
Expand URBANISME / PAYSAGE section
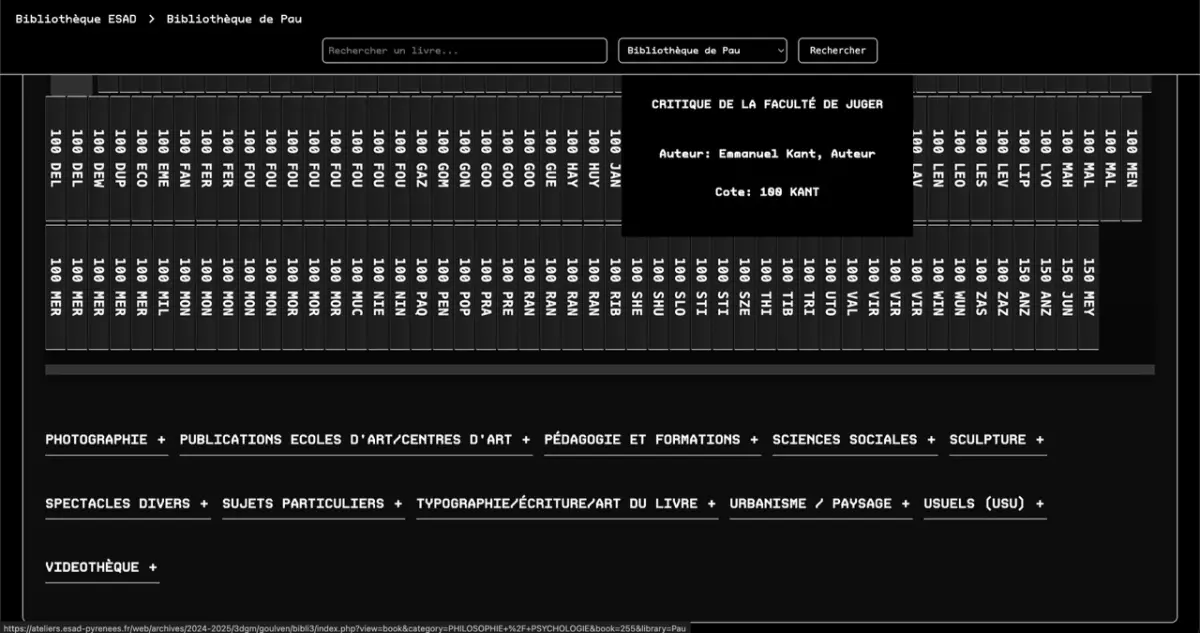point(820,504)
